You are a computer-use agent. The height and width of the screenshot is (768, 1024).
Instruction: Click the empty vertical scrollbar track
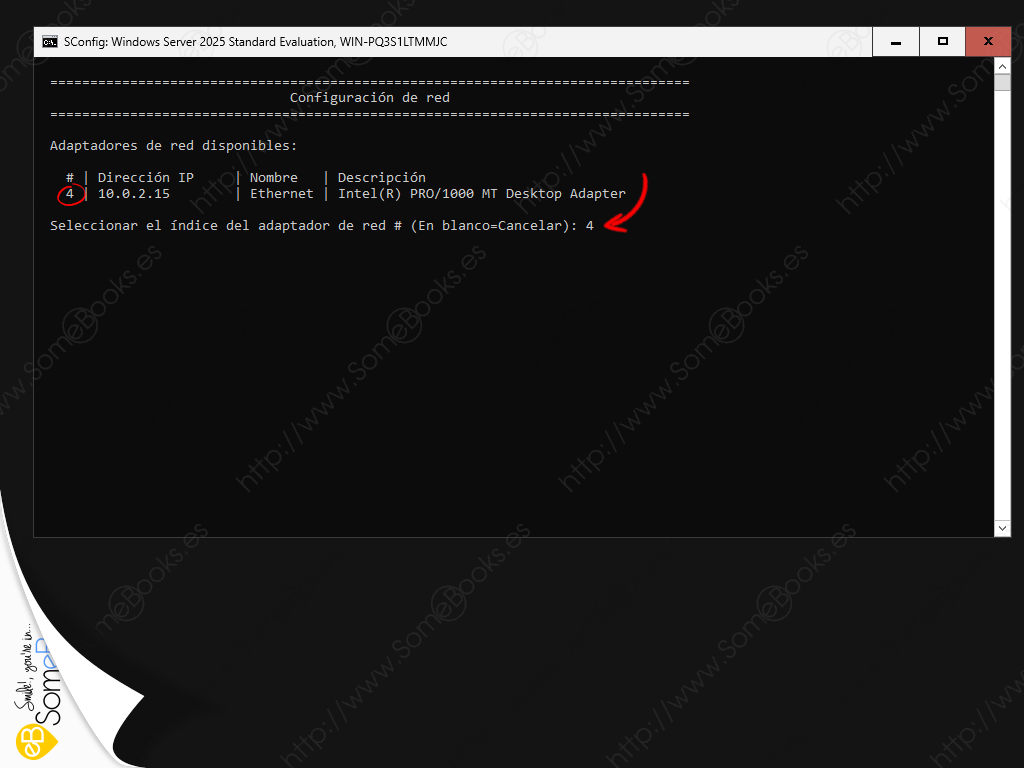coord(1002,300)
